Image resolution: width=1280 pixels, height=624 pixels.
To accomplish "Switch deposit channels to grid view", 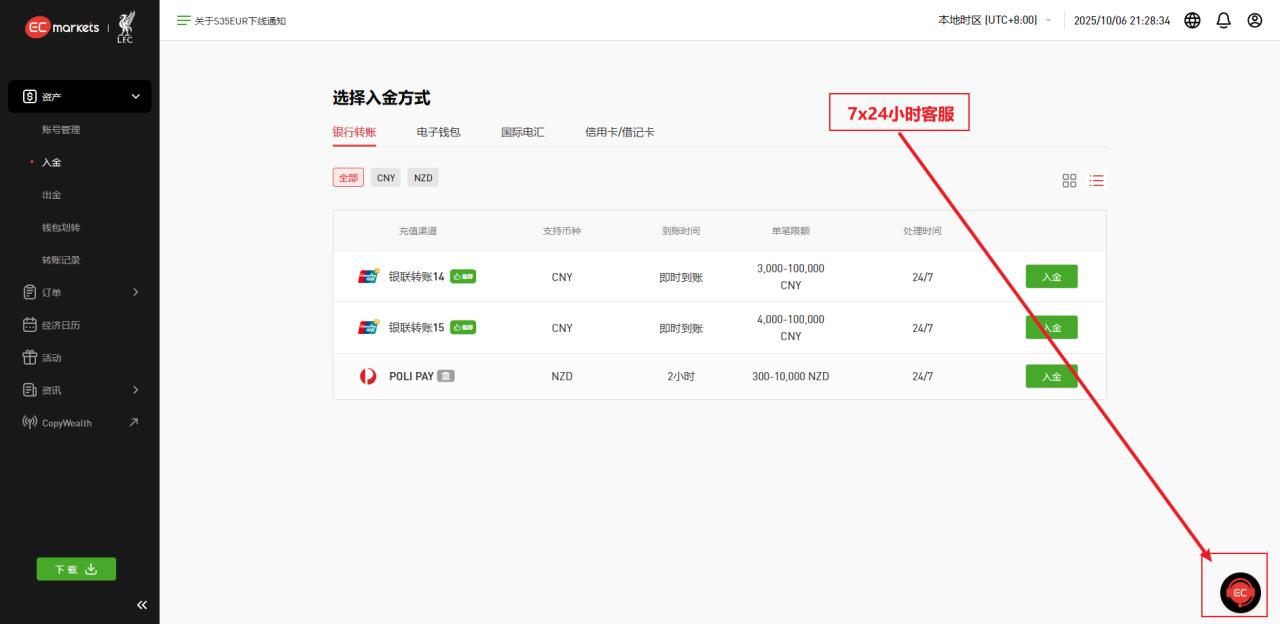I will click(x=1069, y=180).
